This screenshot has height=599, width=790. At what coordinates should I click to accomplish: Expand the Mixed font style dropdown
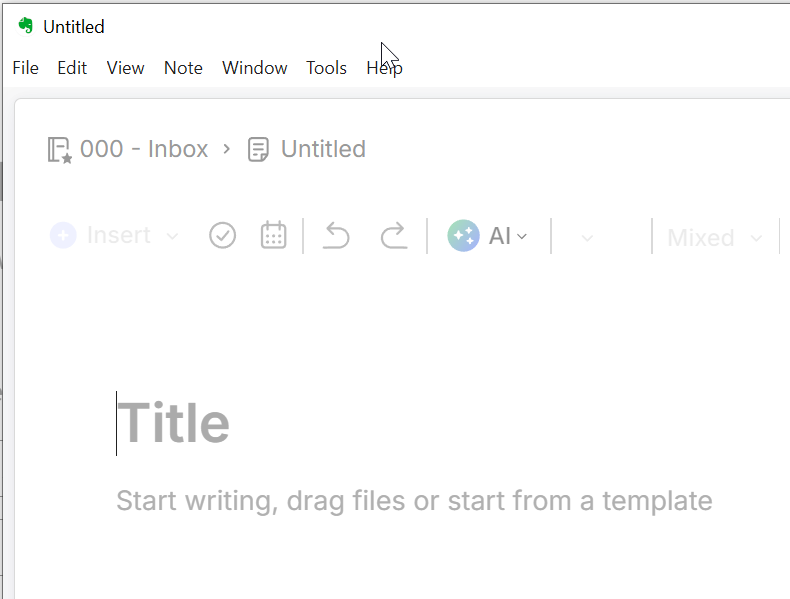[715, 237]
